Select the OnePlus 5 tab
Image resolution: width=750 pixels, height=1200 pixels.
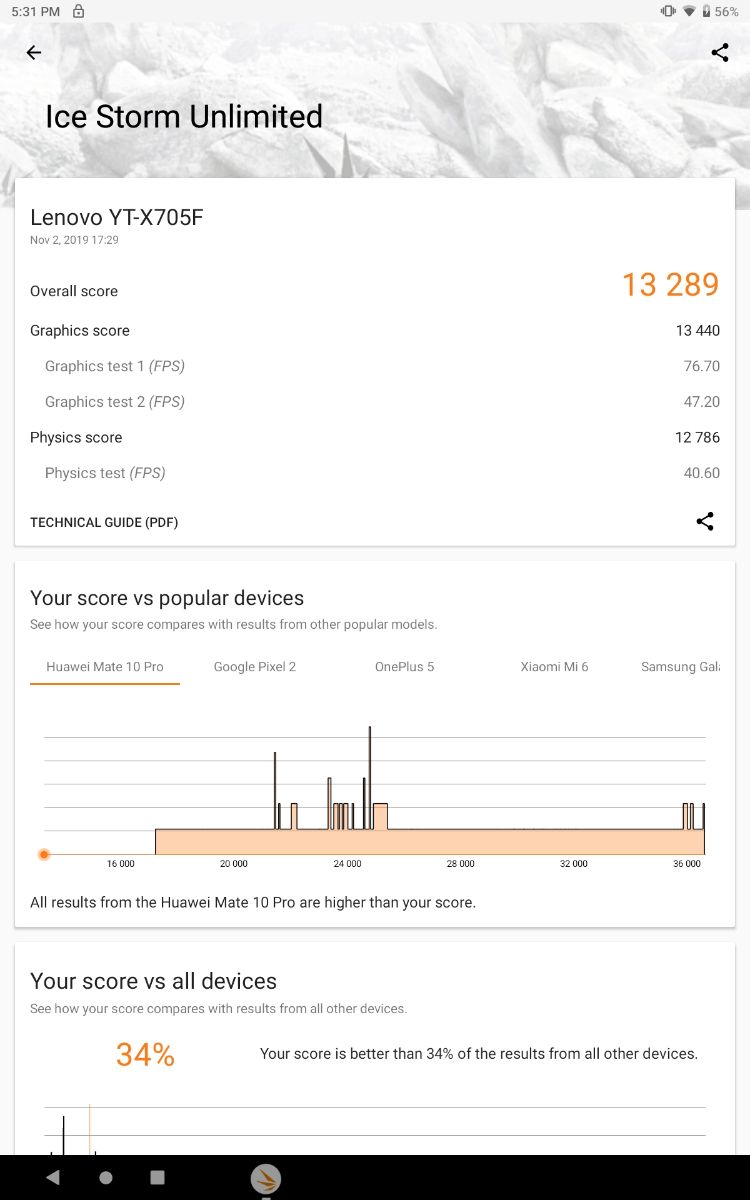click(404, 667)
